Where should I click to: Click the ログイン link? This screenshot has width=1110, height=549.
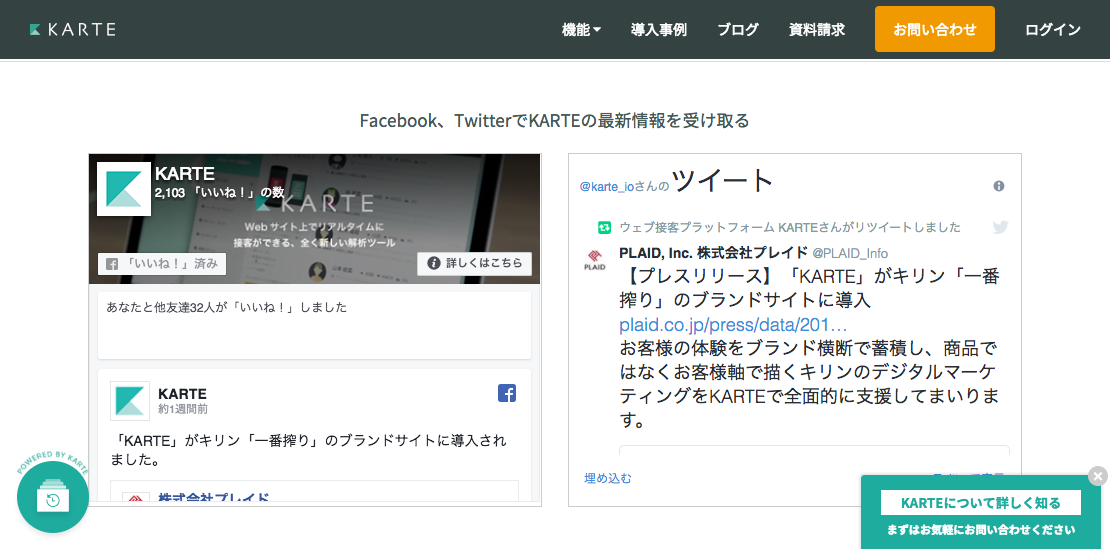tap(1052, 30)
